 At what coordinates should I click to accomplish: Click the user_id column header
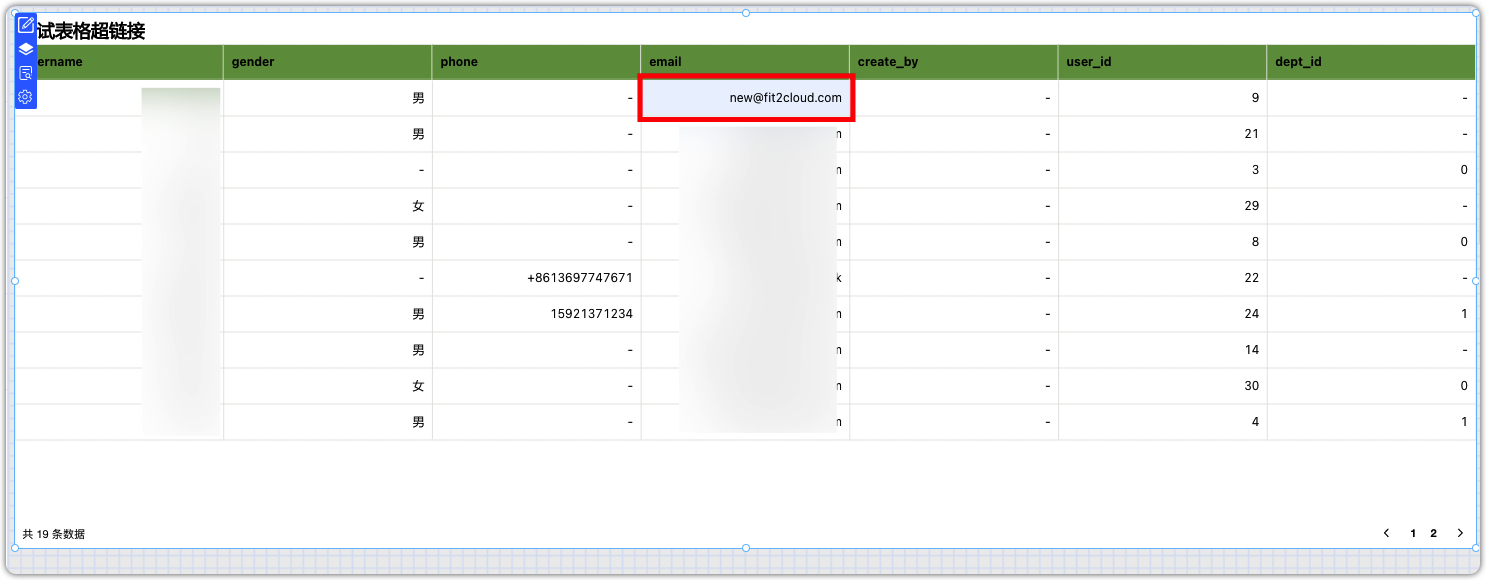tap(1163, 62)
